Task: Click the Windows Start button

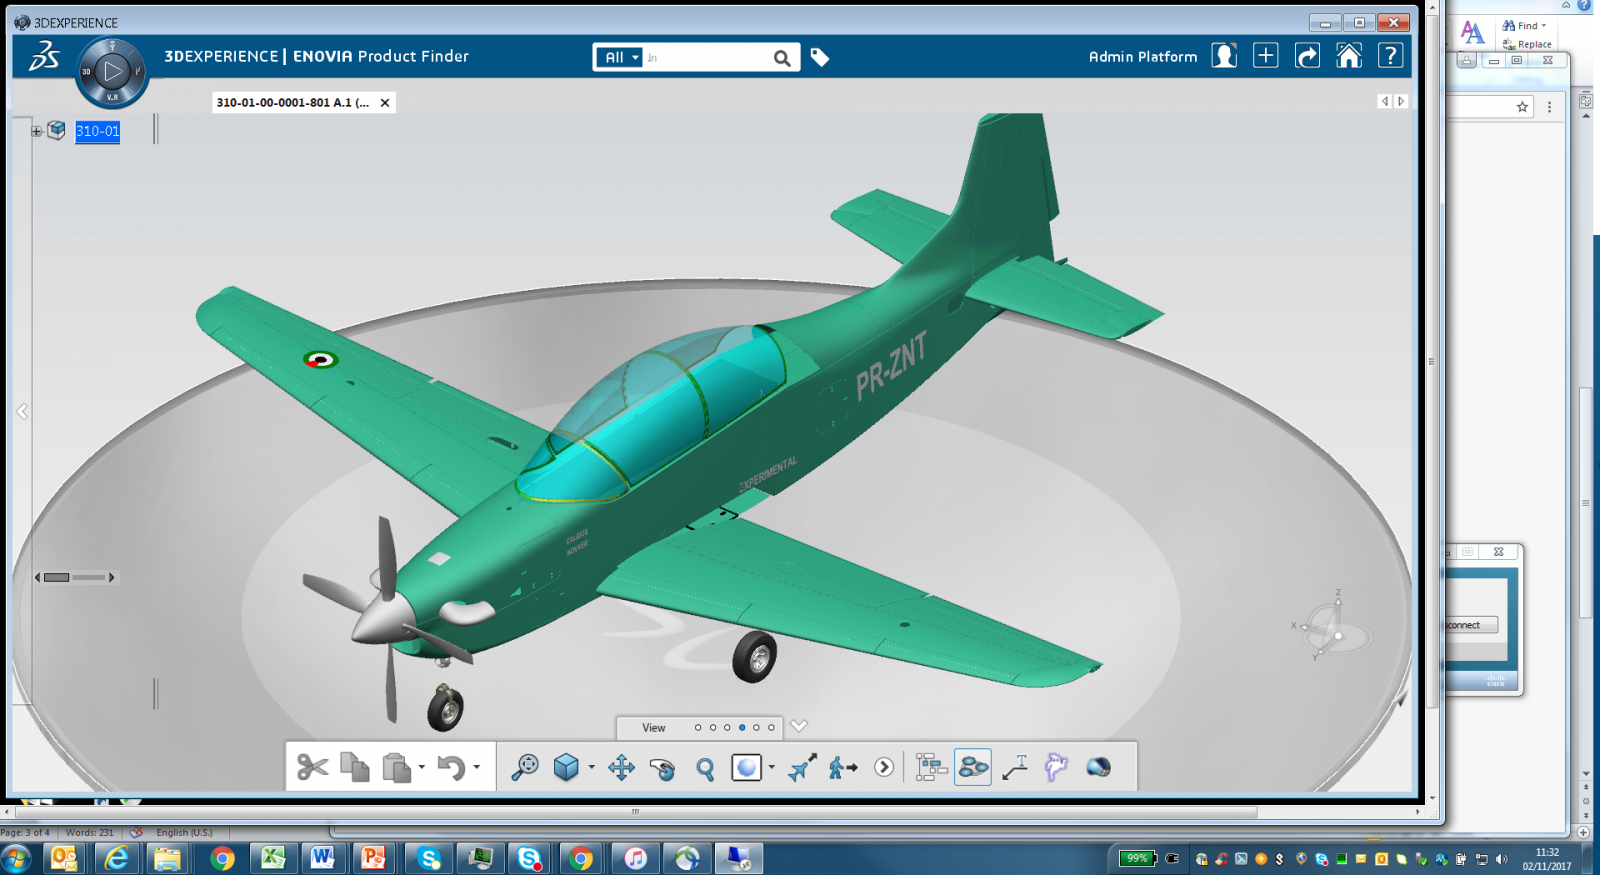Action: (x=16, y=858)
